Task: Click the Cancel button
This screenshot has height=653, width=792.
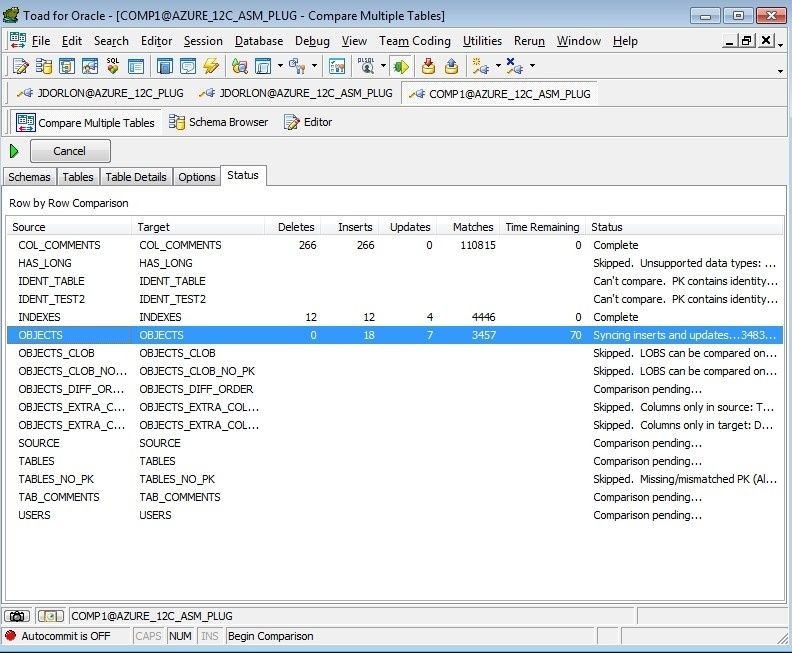Action: pyautogui.click(x=70, y=151)
